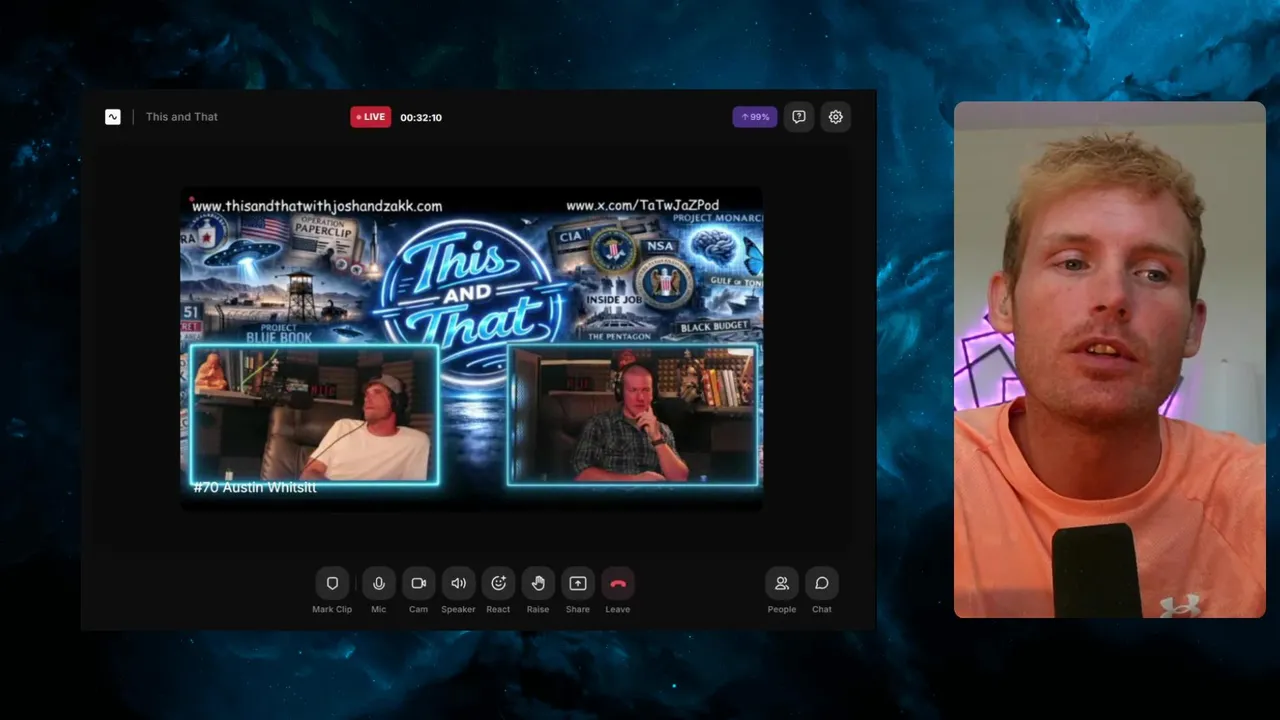This screenshot has width=1280, height=720.
Task: Leave the session with red Leave button
Action: (618, 583)
